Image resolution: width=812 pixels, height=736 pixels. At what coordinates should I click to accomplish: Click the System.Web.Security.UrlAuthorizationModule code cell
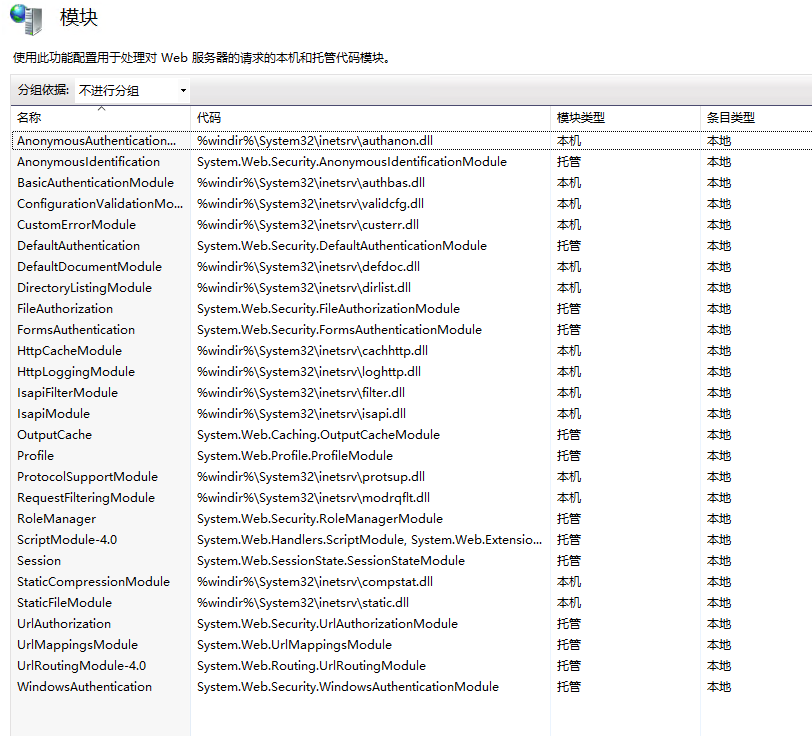point(327,624)
